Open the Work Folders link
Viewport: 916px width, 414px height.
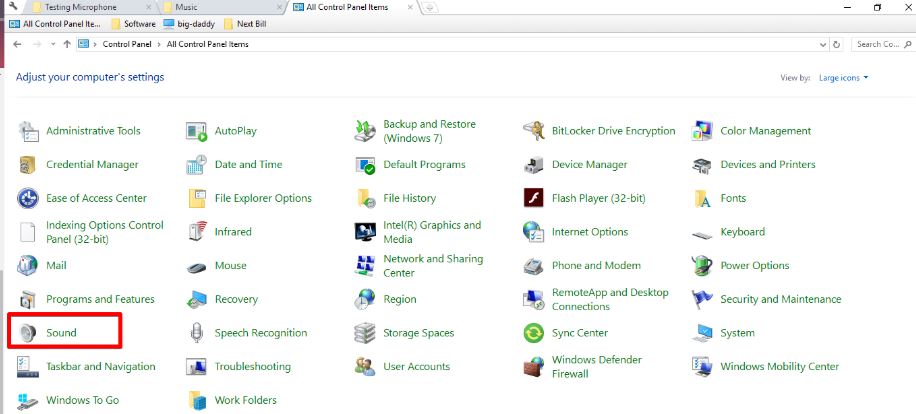click(245, 400)
